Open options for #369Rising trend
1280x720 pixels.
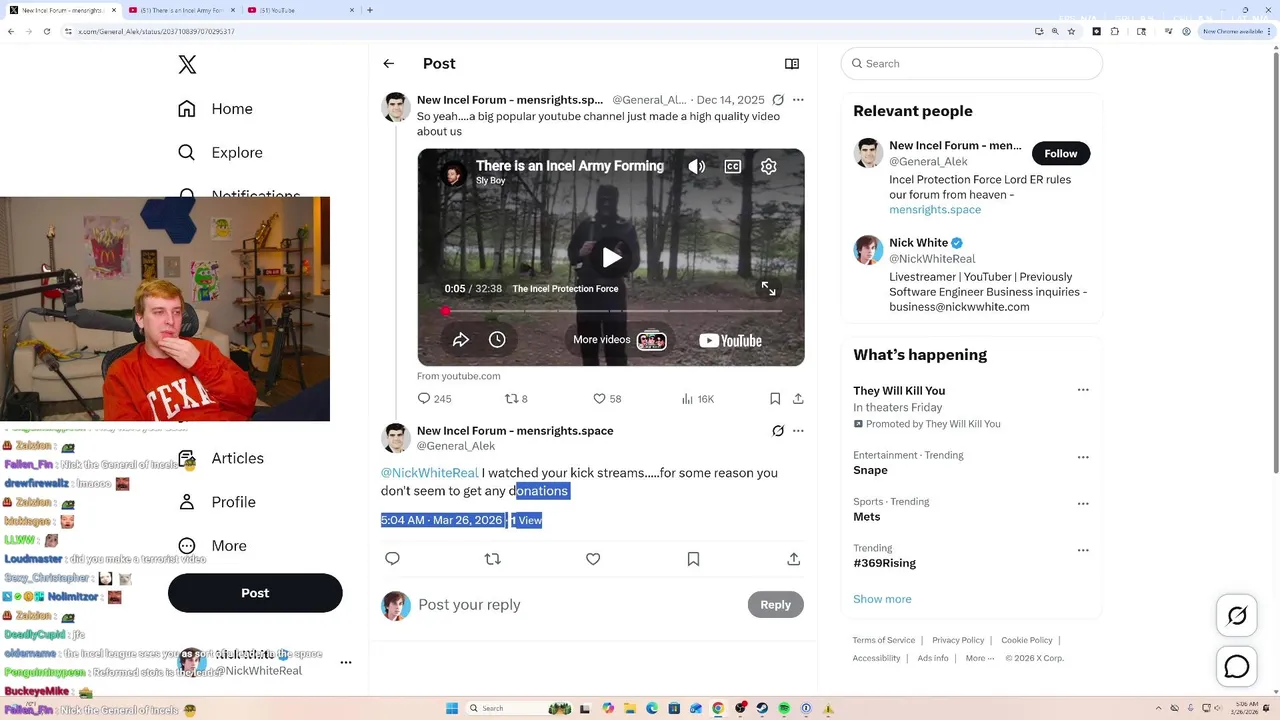pyautogui.click(x=1083, y=550)
